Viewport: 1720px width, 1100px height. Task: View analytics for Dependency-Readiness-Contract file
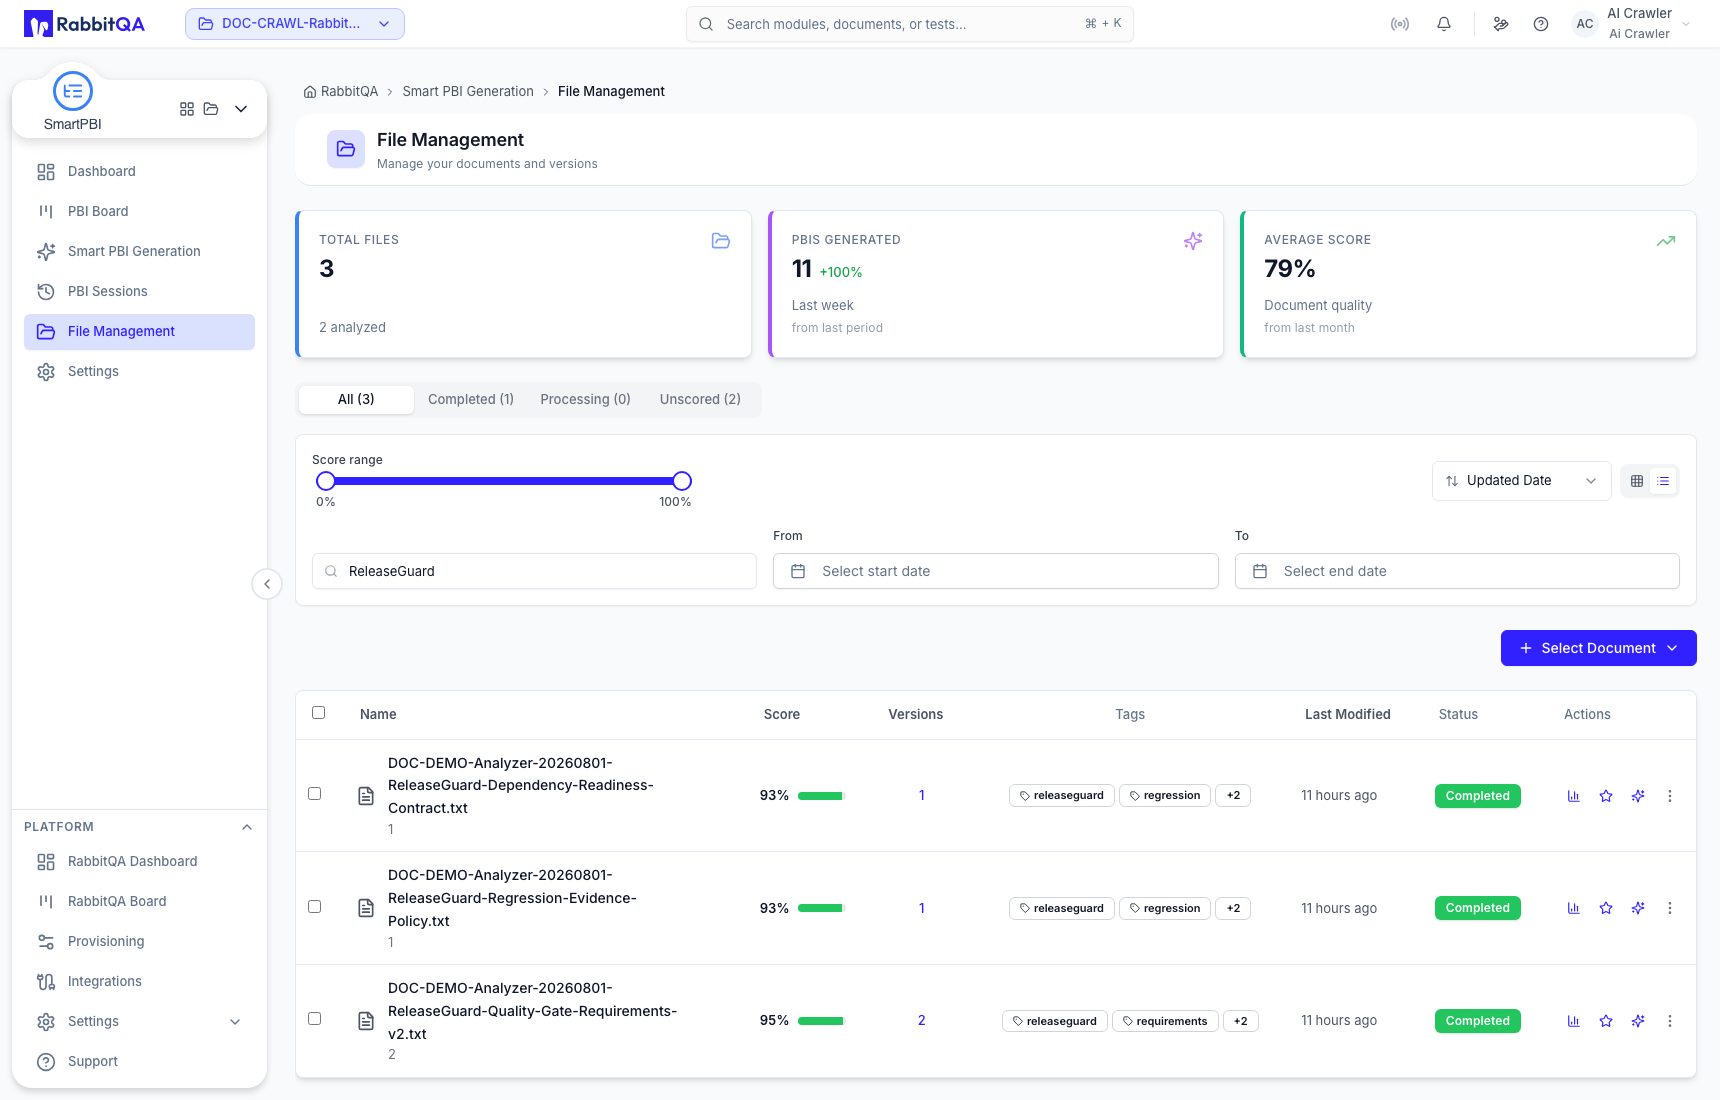[1574, 796]
